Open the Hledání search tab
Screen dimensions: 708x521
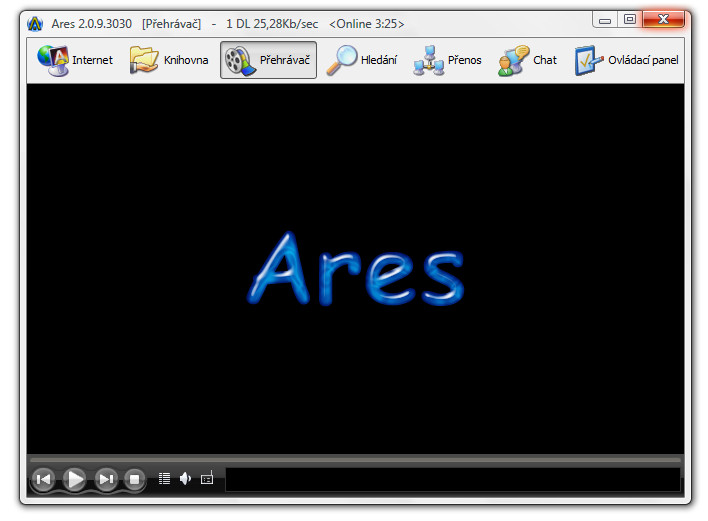[362, 60]
